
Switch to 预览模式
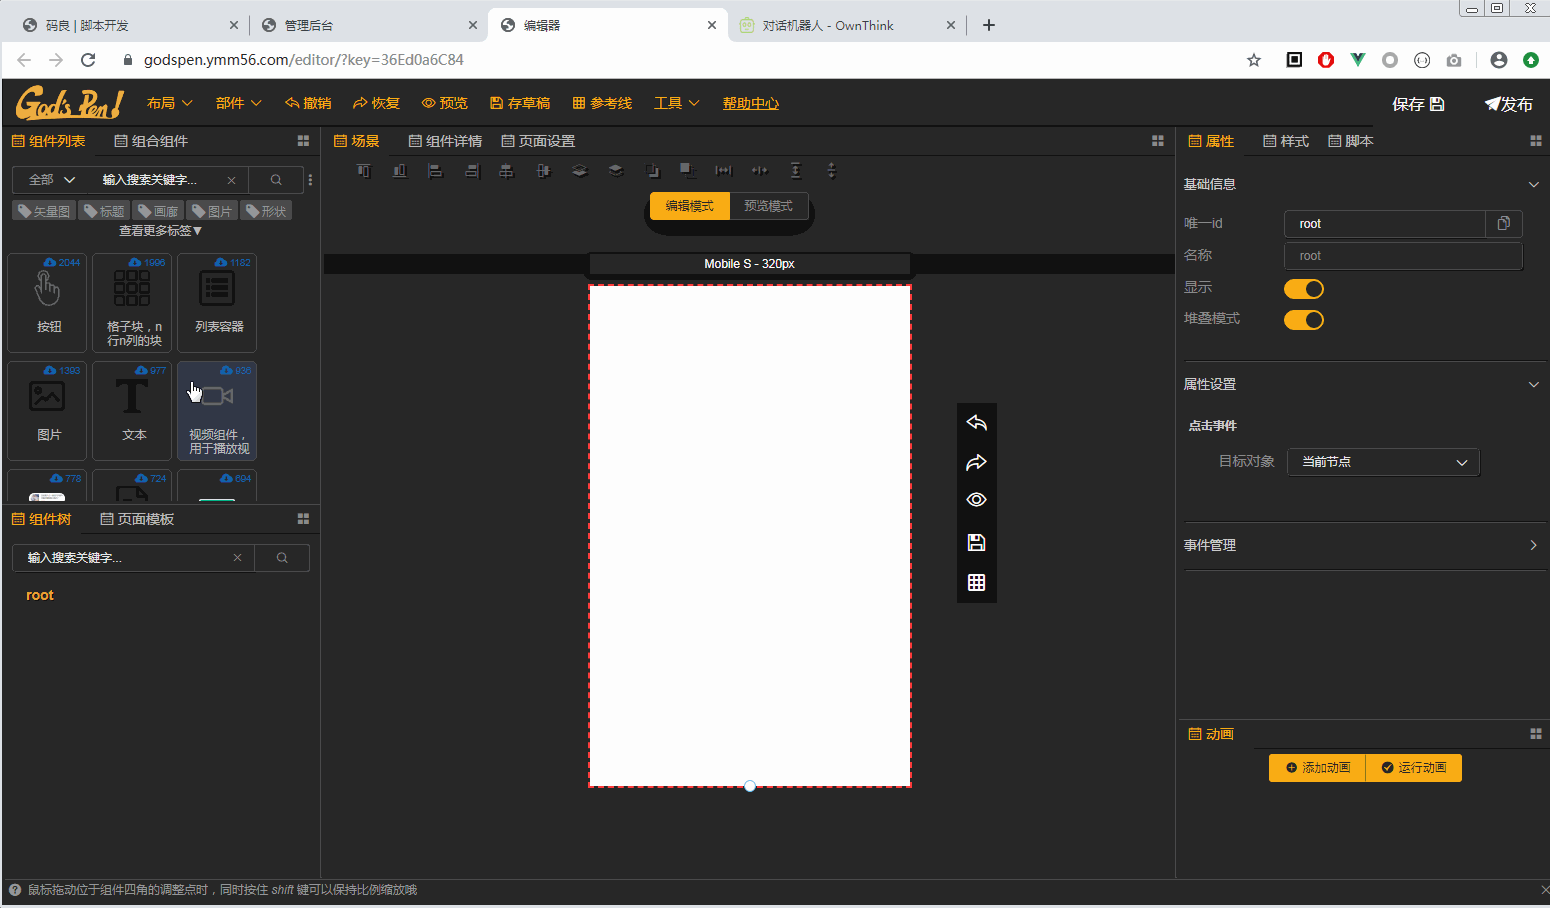click(x=768, y=206)
